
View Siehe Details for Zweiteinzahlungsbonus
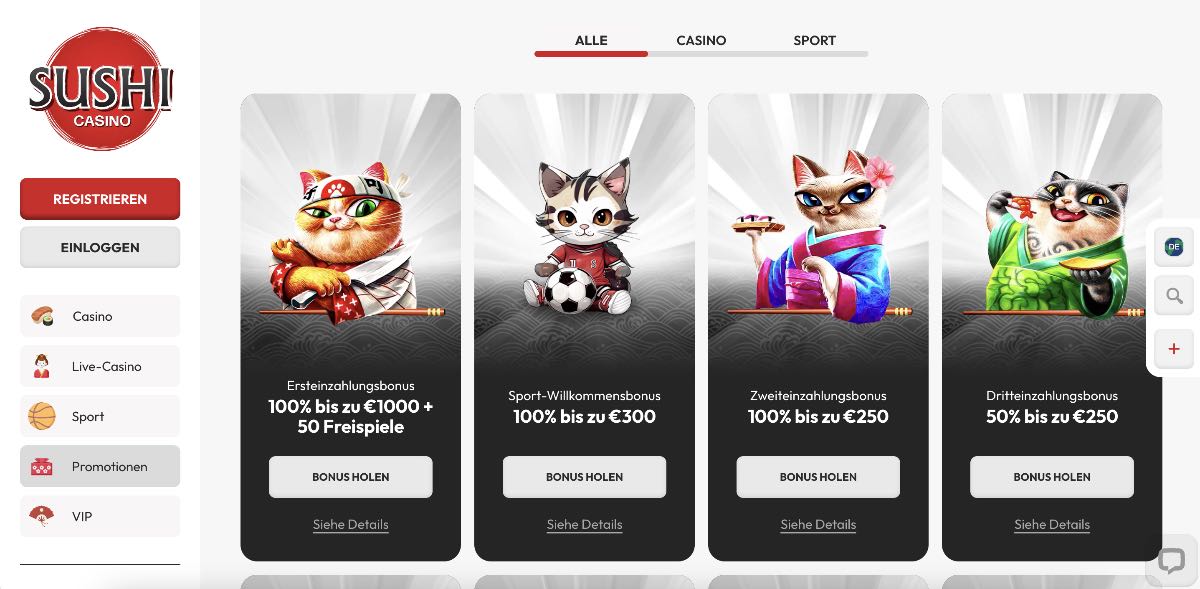pyautogui.click(x=818, y=525)
